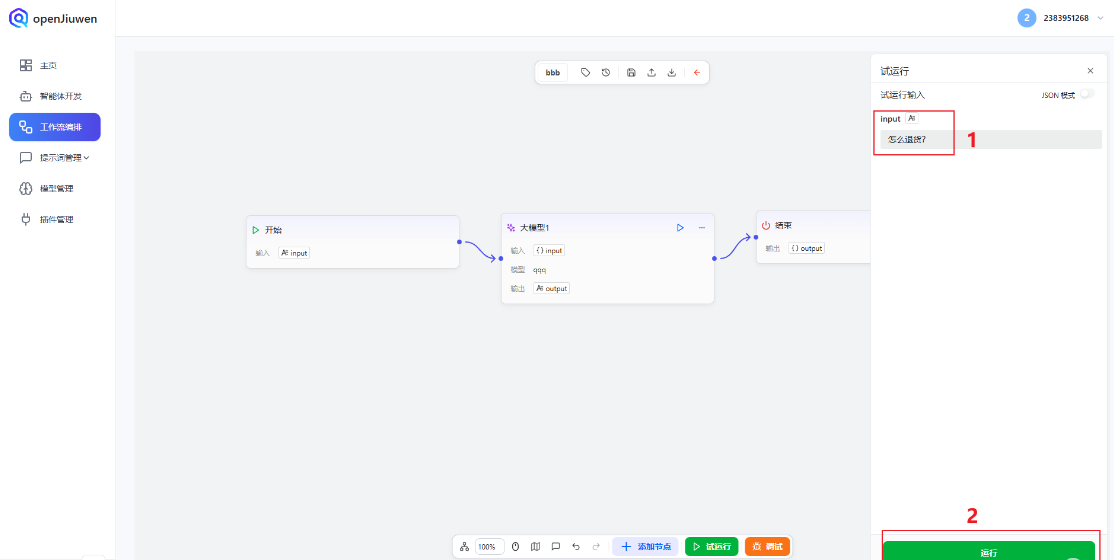Open the 100% zoom level dropdown
The width and height of the screenshot is (1114, 560).
[x=490, y=546]
